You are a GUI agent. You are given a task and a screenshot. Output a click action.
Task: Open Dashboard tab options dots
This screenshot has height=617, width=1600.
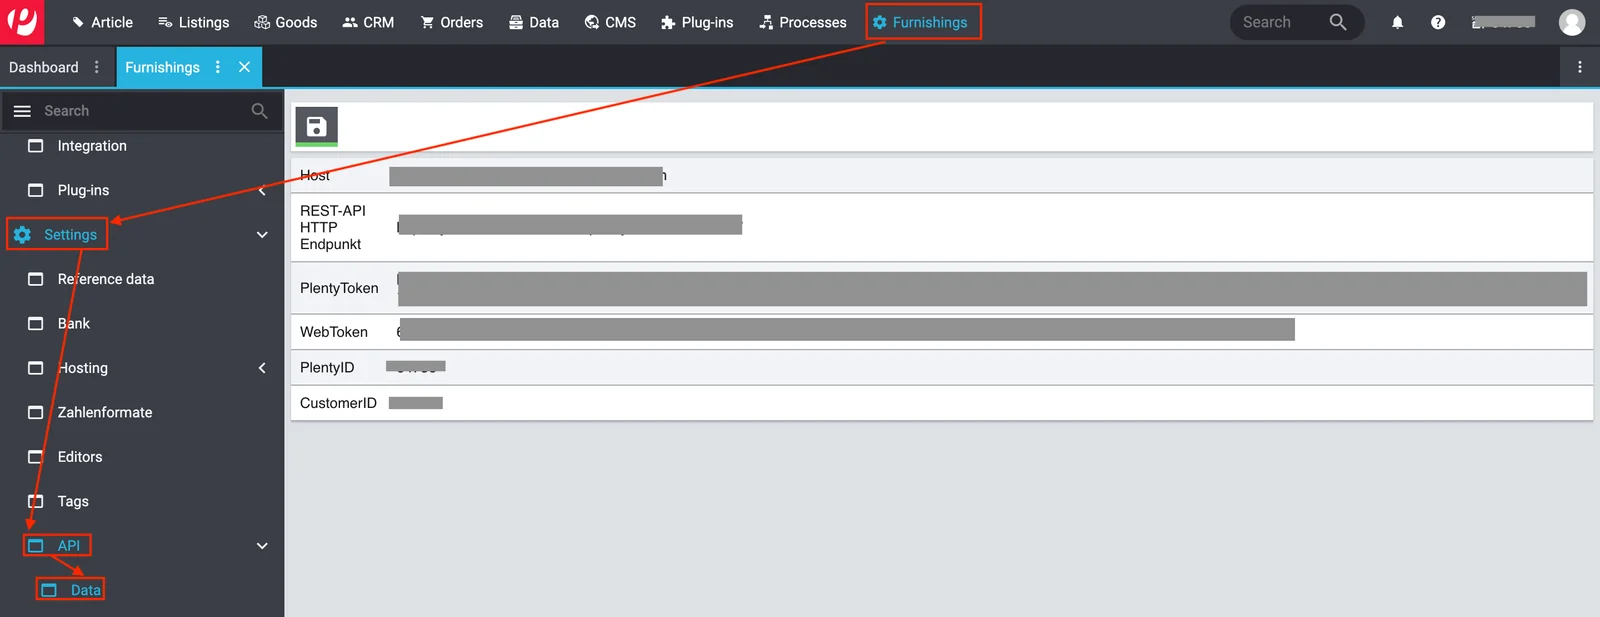pyautogui.click(x=97, y=67)
